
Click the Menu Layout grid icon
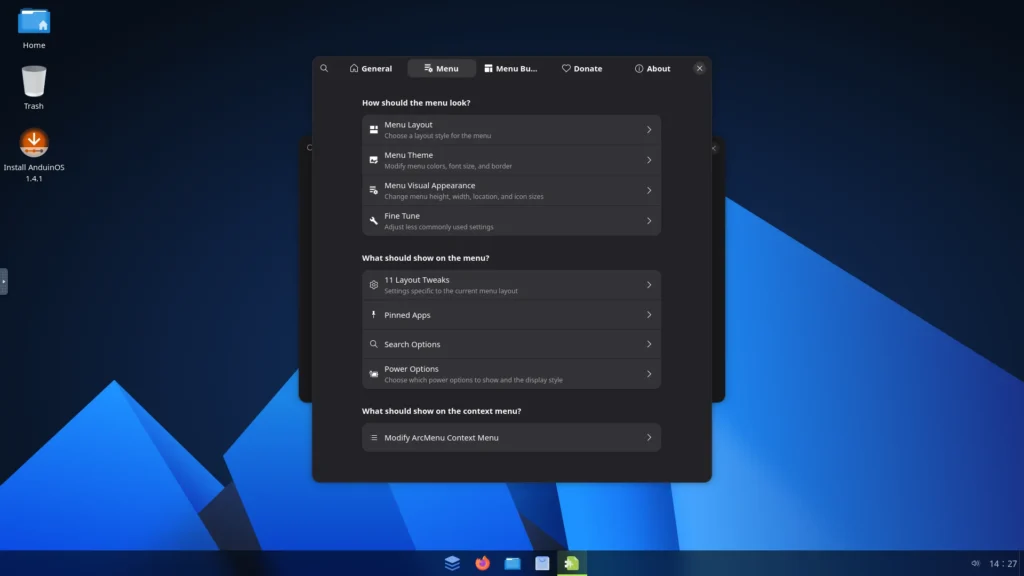click(x=374, y=129)
